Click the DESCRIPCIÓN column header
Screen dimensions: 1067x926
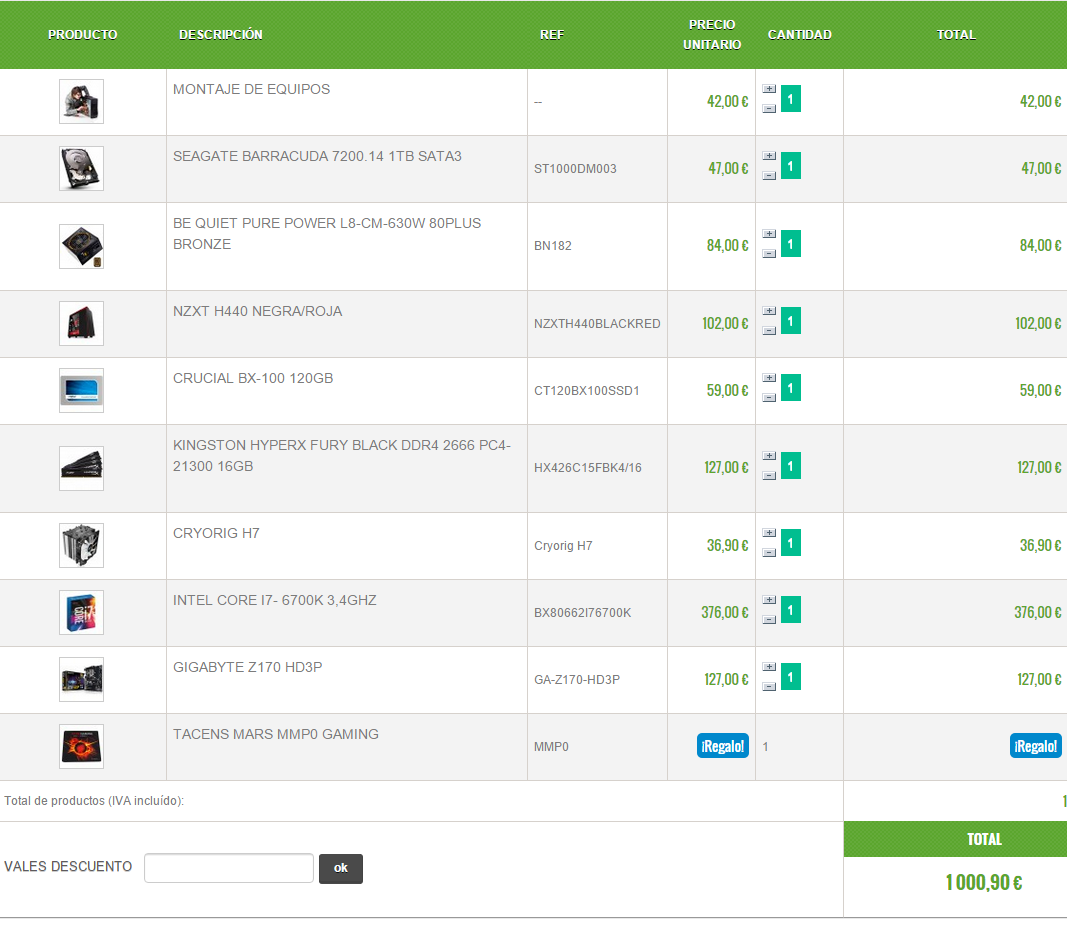pos(220,35)
